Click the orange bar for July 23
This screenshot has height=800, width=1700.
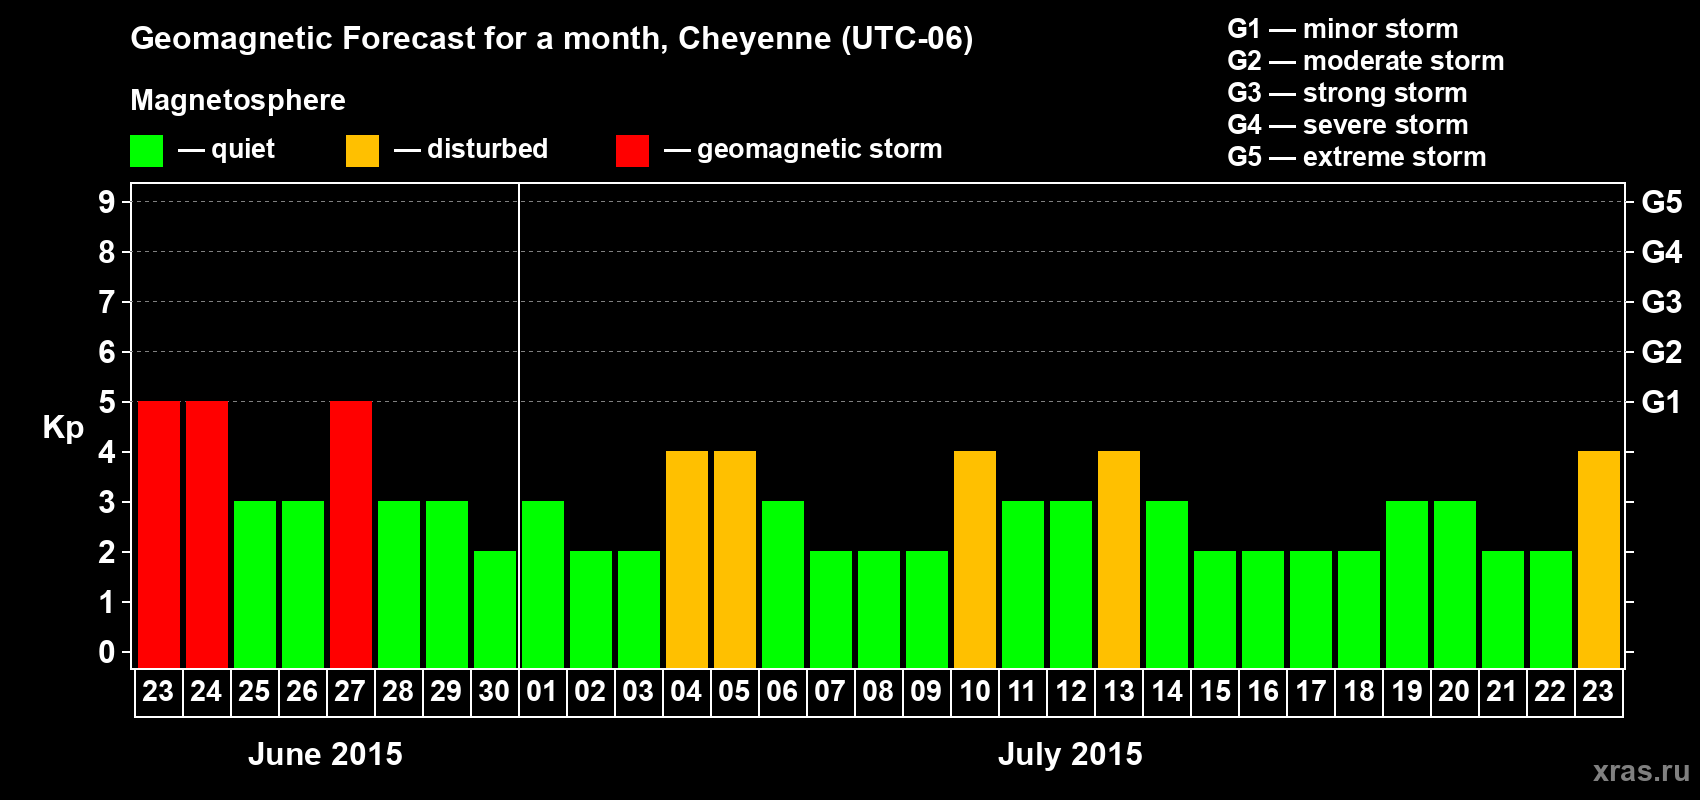(x=1599, y=560)
